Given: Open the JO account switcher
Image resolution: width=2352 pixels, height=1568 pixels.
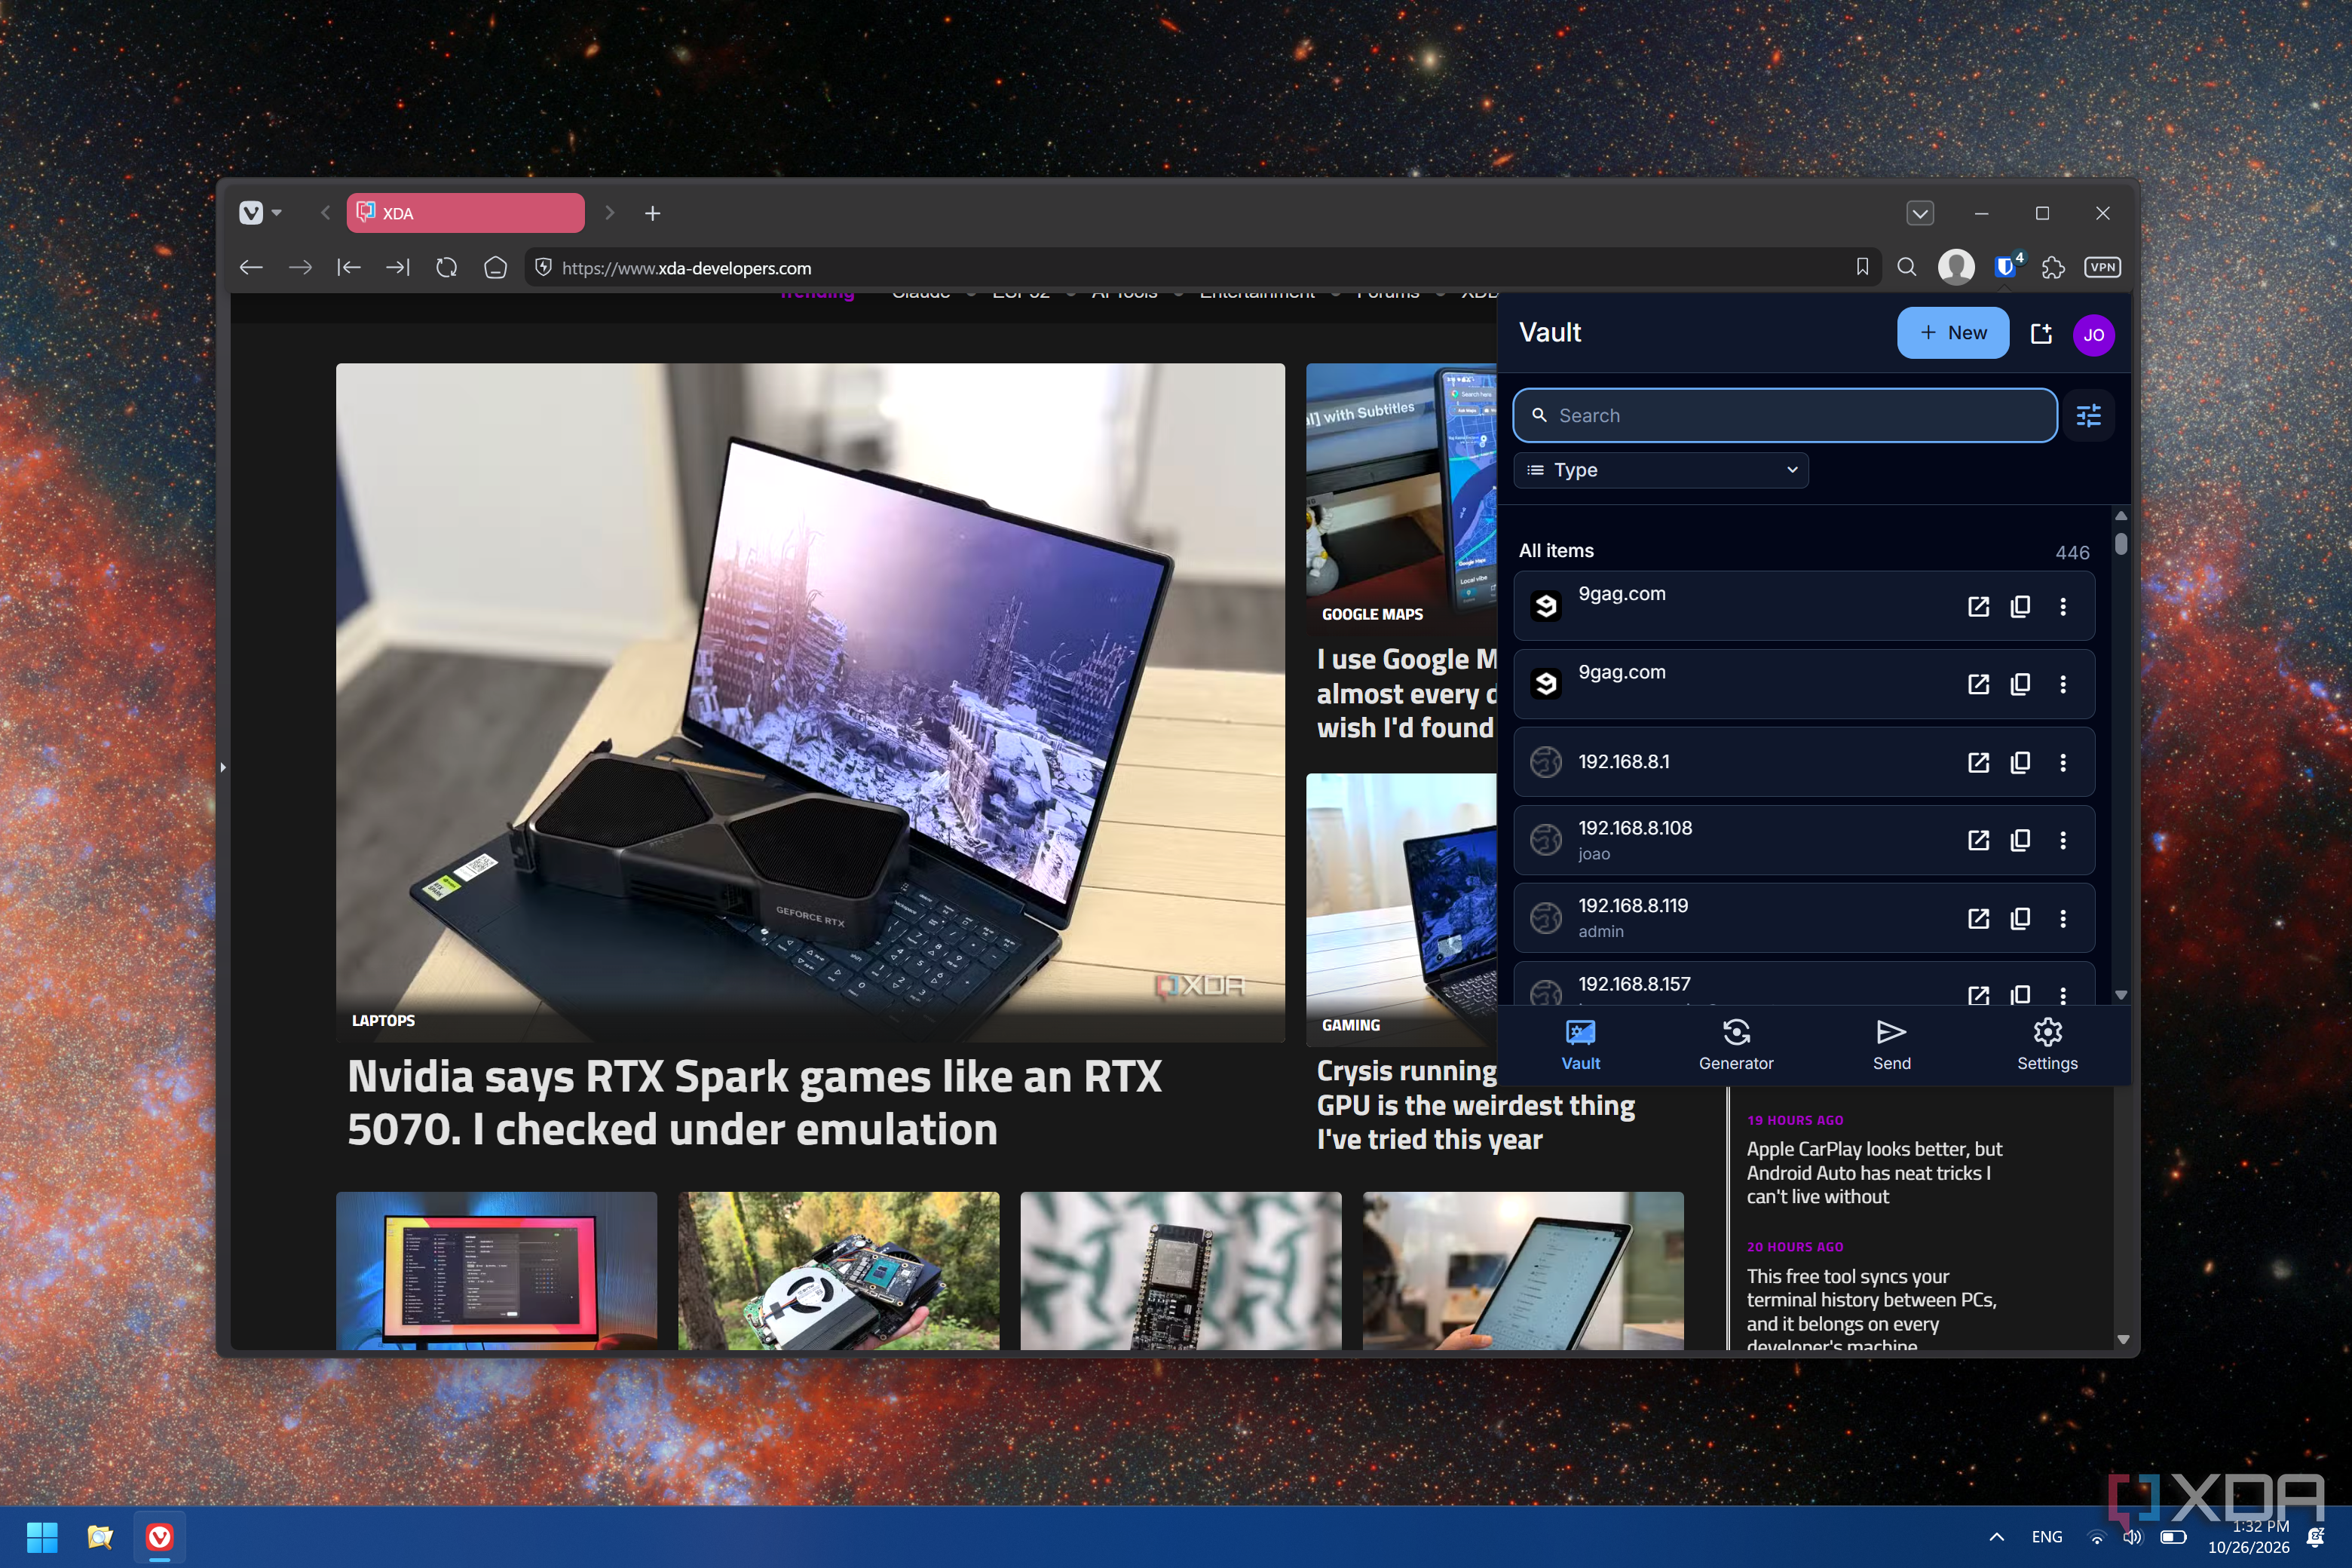Looking at the screenshot, I should point(2093,335).
